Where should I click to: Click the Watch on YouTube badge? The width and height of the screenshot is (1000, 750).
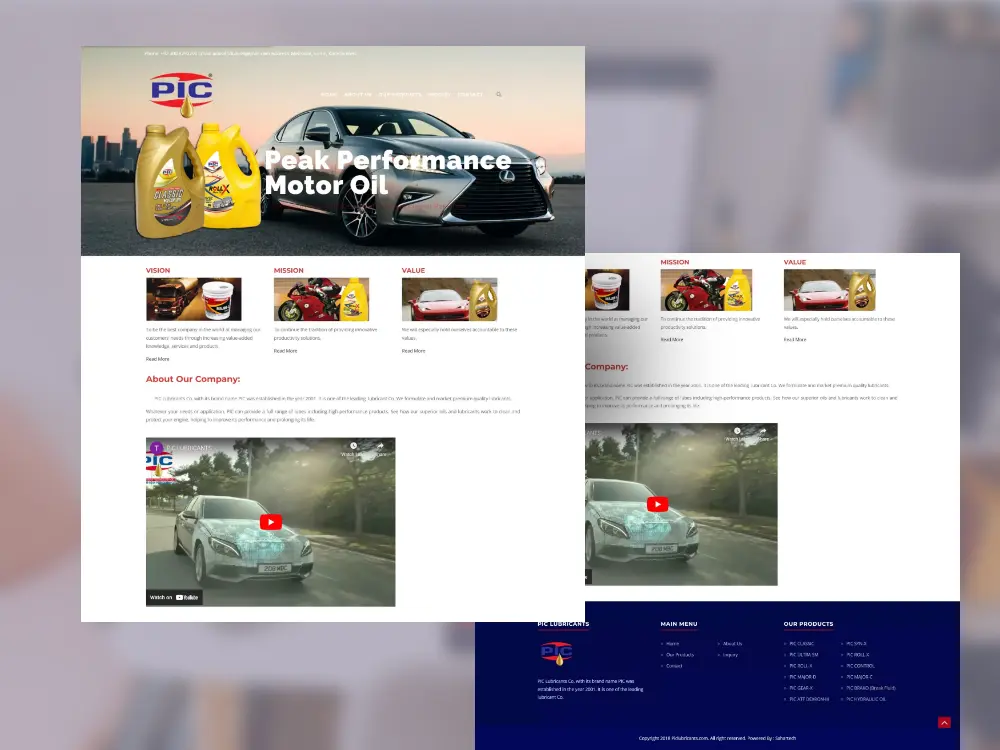point(176,597)
